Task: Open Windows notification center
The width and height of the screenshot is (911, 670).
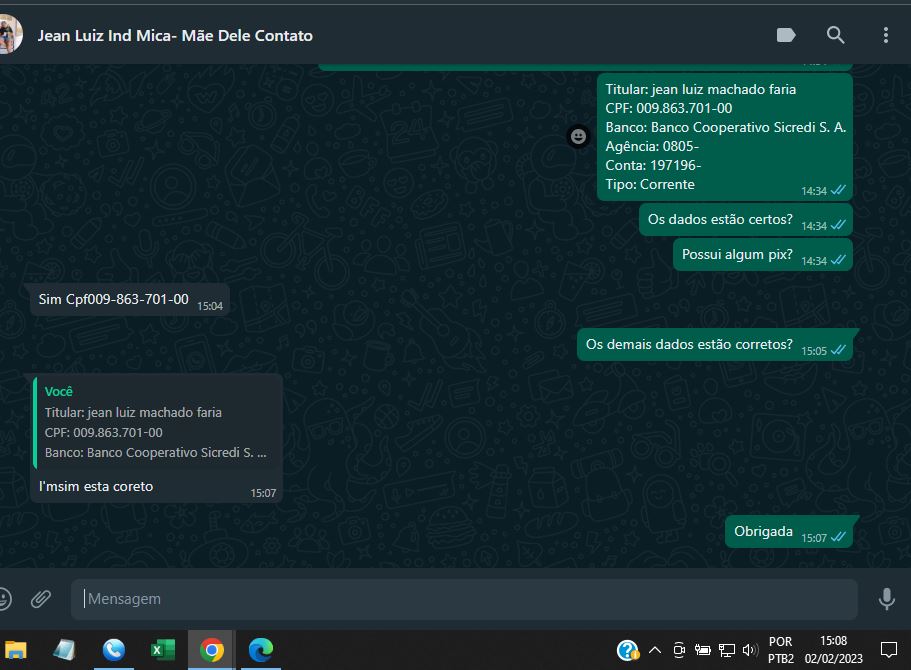Action: coord(888,650)
